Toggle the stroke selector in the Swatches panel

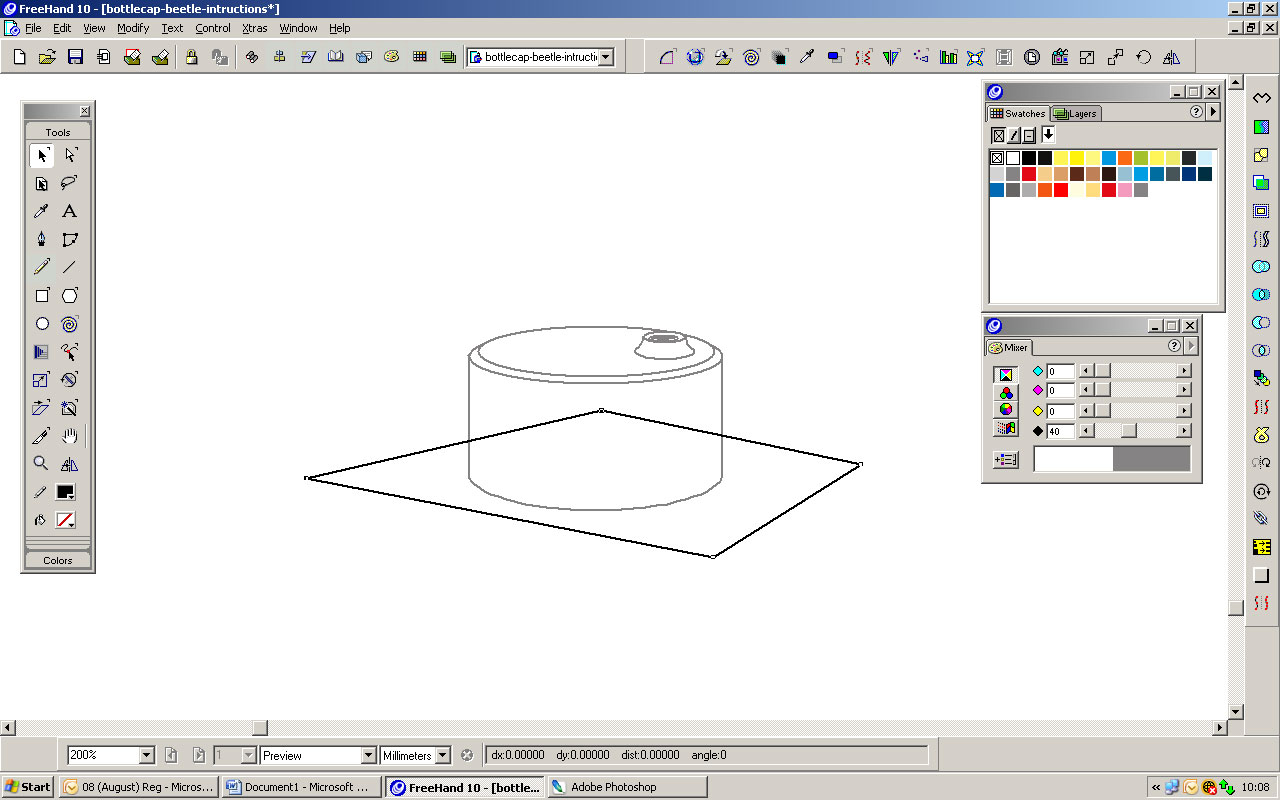(x=1013, y=135)
